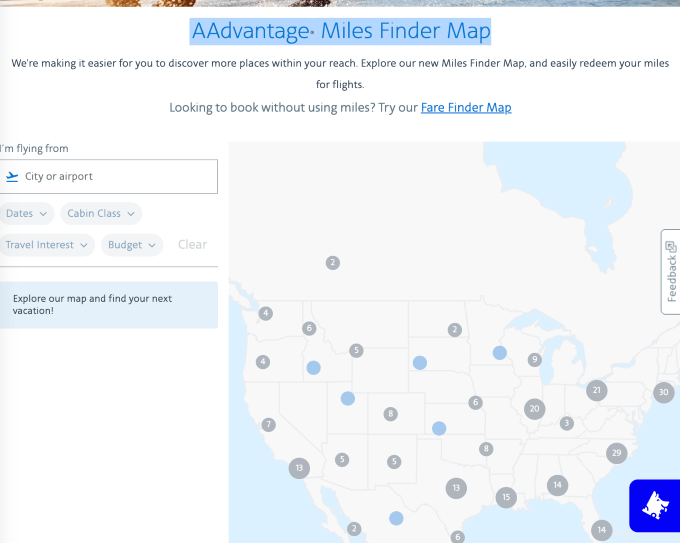The width and height of the screenshot is (680, 543).
Task: Click the cluster marker labeled 29
Action: [616, 453]
